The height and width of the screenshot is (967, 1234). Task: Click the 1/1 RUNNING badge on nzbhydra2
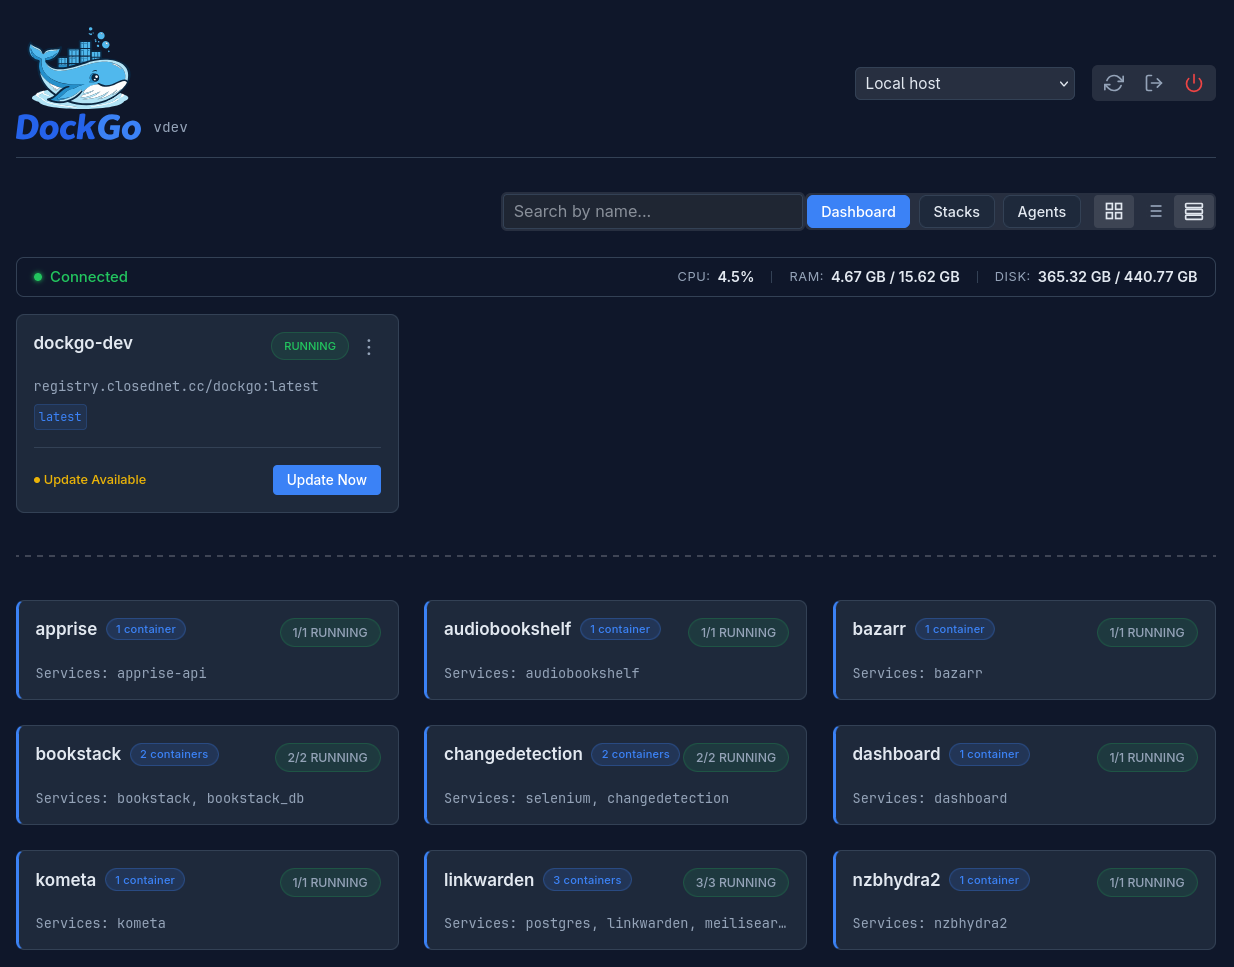(1147, 882)
